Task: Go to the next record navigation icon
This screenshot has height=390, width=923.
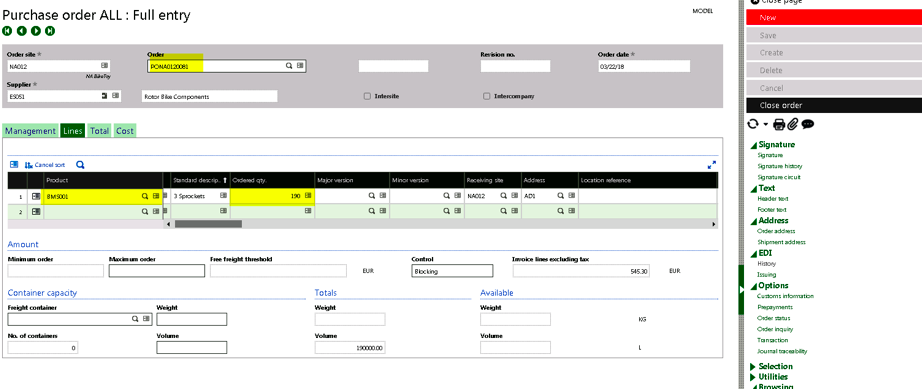Action: pyautogui.click(x=36, y=31)
